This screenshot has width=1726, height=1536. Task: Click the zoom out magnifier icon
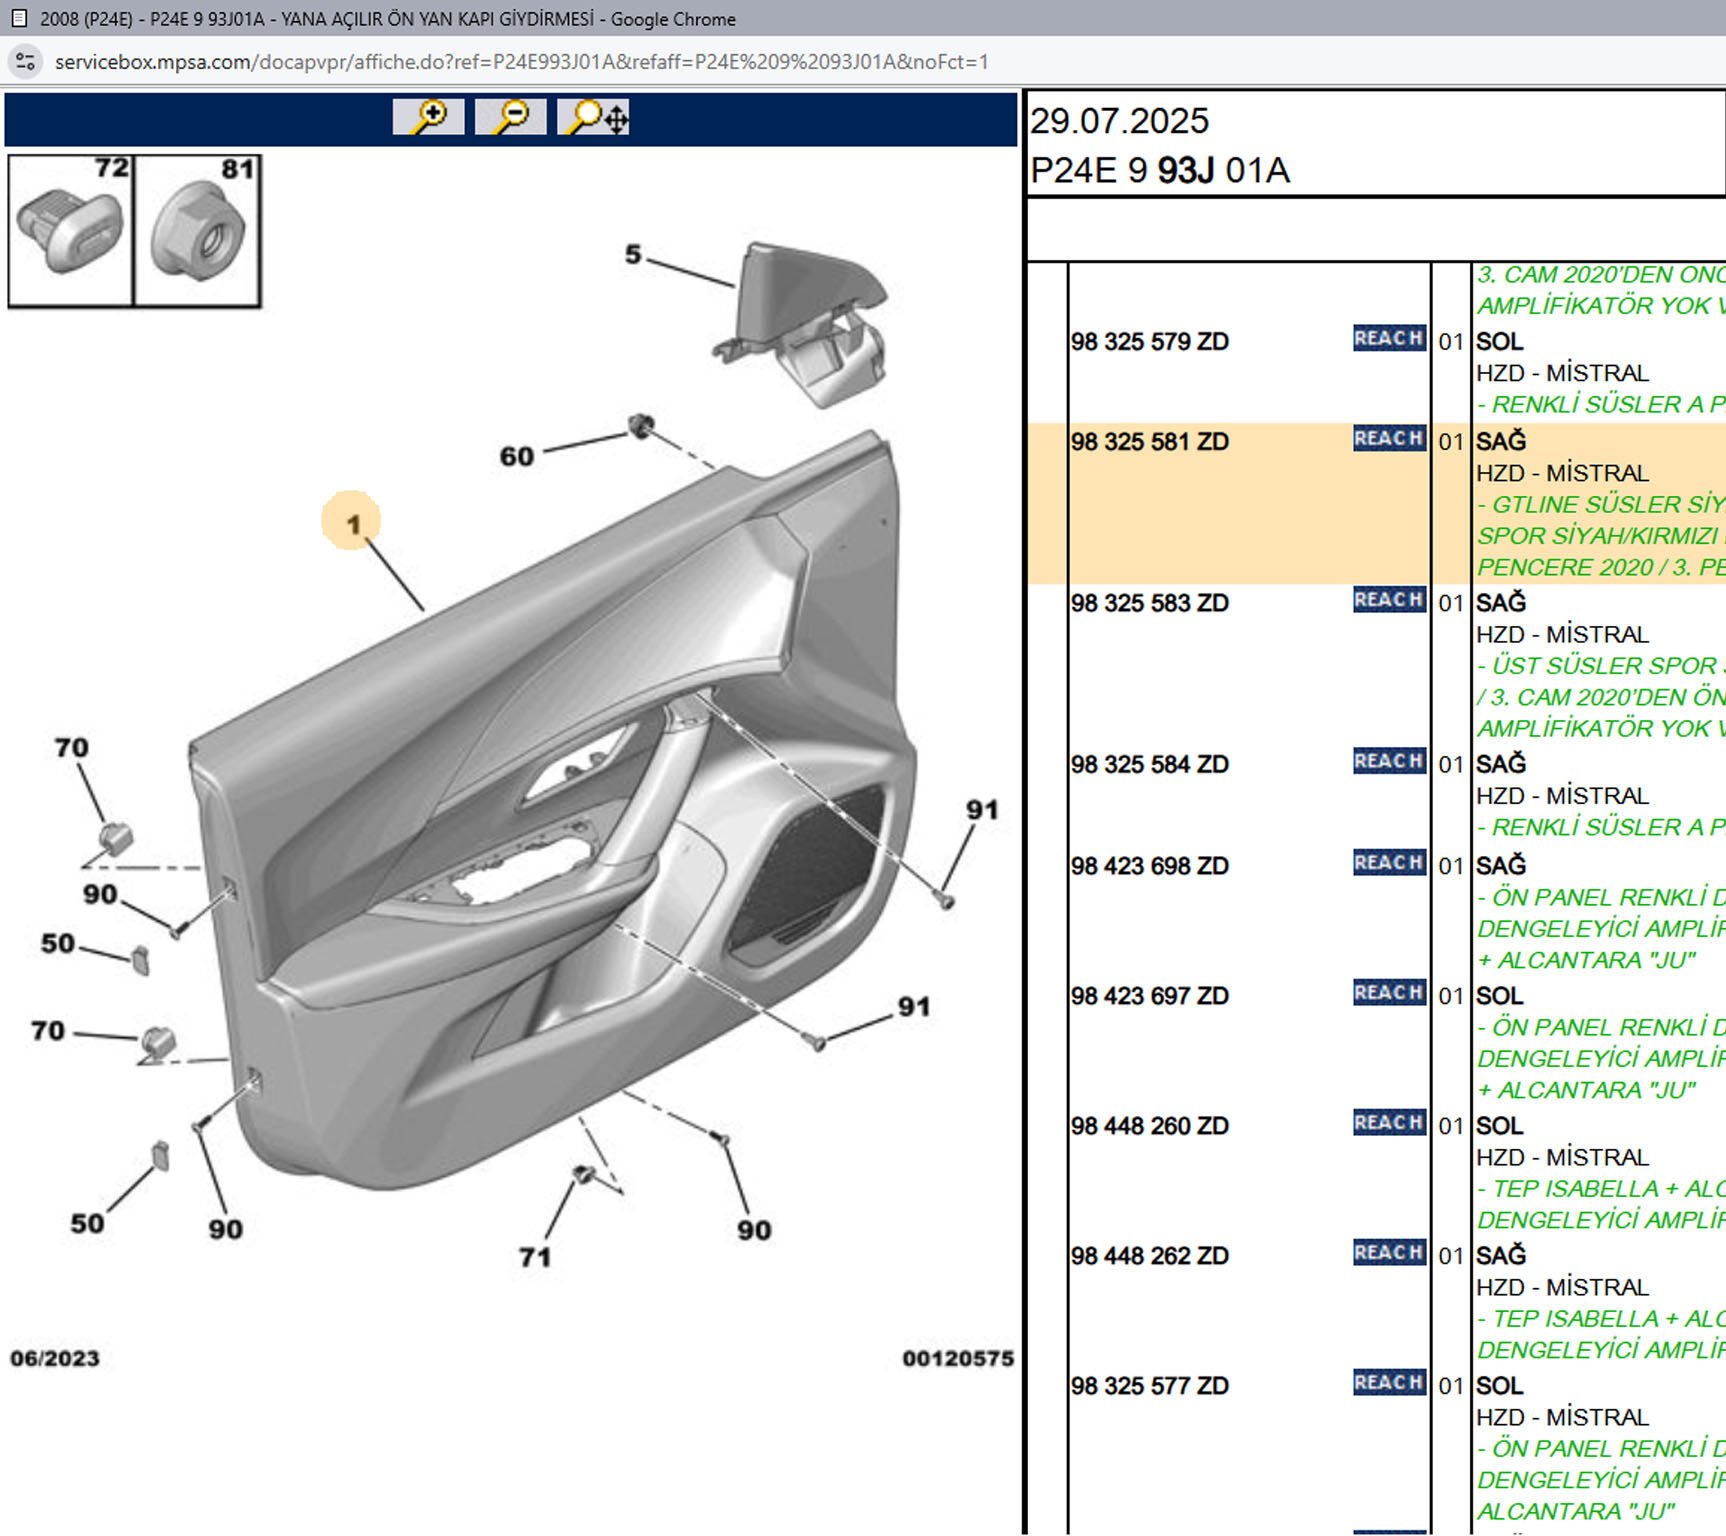click(x=510, y=117)
